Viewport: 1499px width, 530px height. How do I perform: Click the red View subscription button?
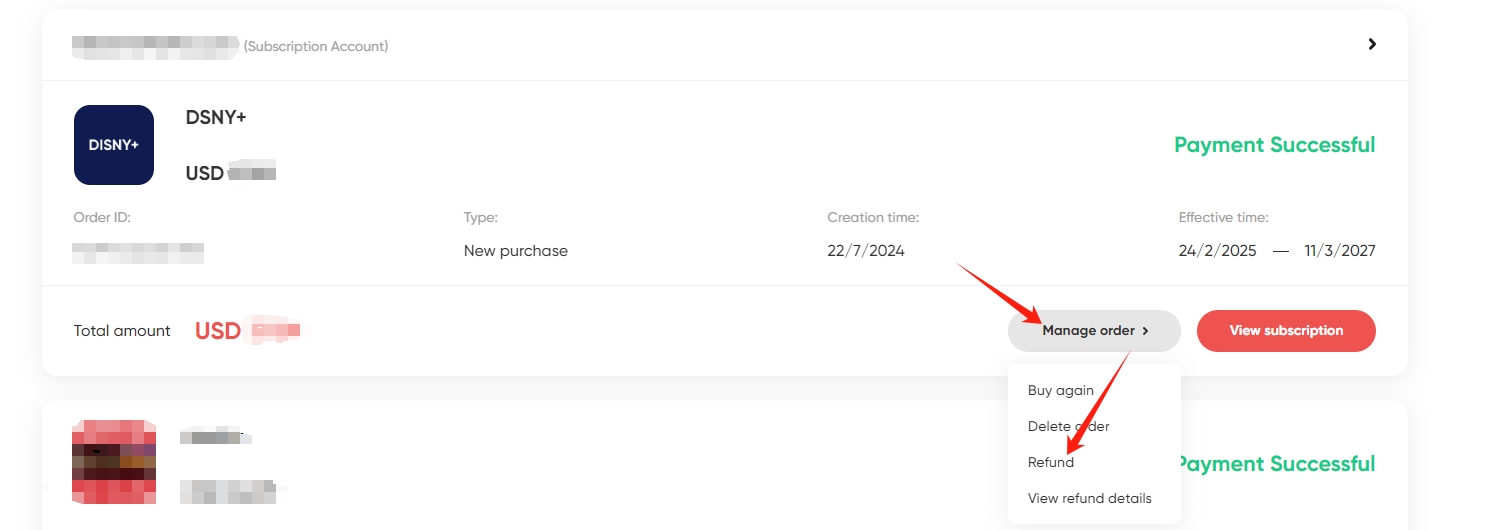(x=1286, y=331)
